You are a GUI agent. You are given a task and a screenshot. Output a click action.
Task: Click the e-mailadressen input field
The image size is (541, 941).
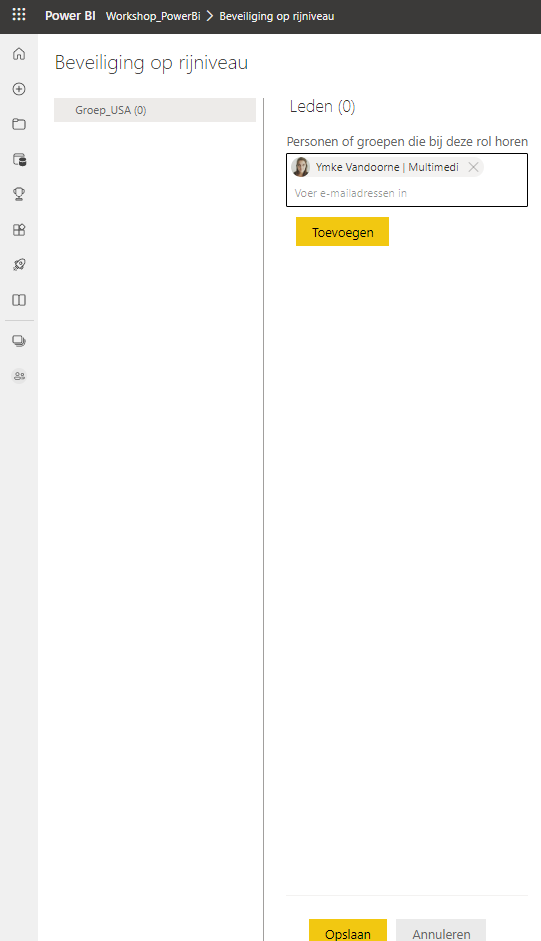point(407,193)
